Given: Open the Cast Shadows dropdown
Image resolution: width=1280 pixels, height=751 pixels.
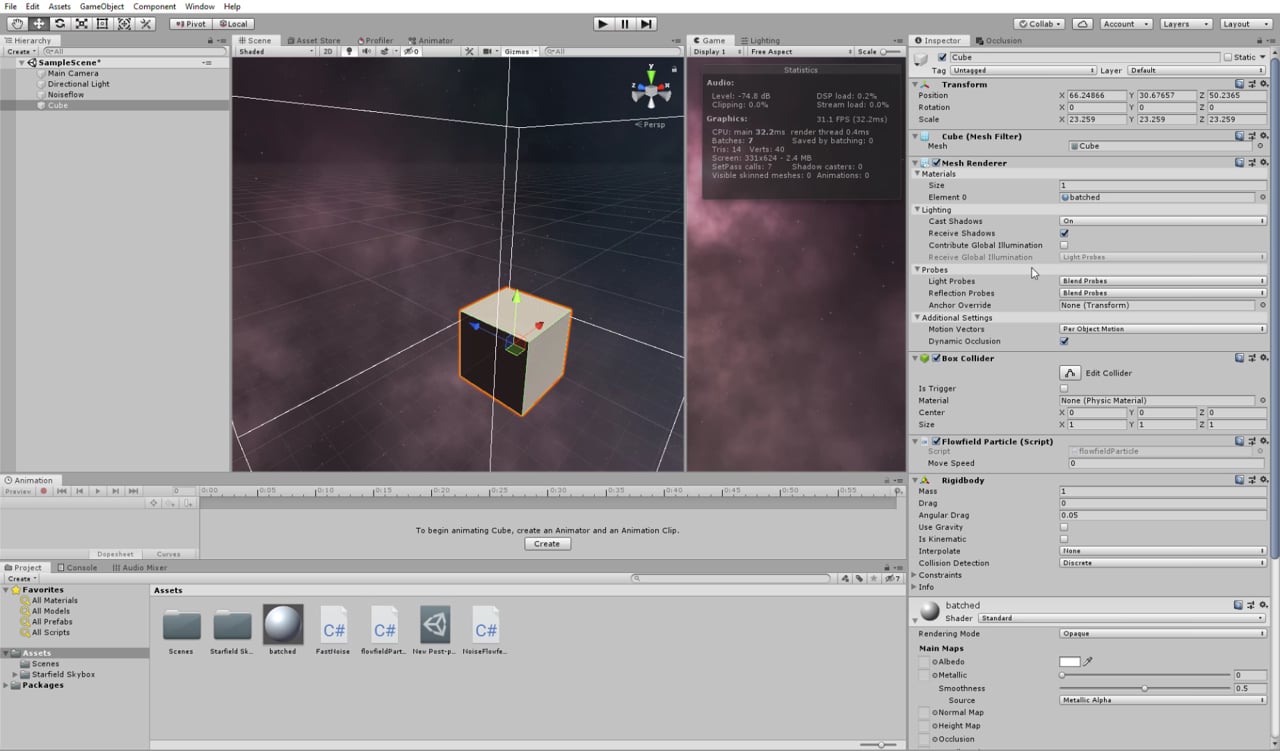Looking at the screenshot, I should (x=1162, y=221).
